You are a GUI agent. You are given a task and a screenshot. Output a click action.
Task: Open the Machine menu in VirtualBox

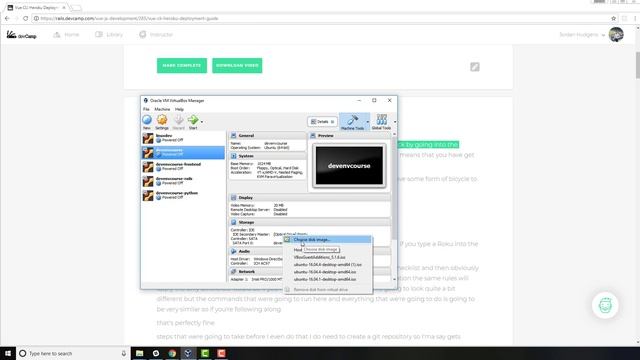click(x=162, y=109)
